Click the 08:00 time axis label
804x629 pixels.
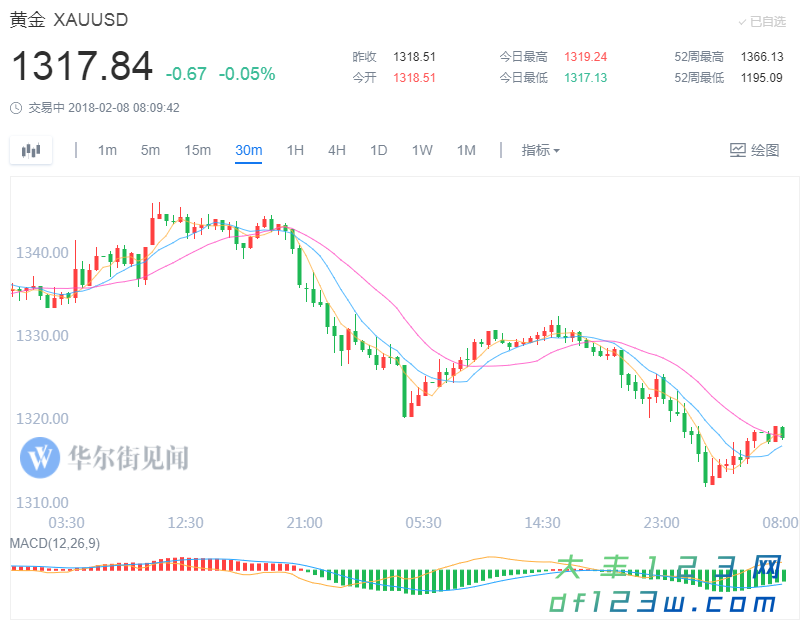pyautogui.click(x=780, y=523)
